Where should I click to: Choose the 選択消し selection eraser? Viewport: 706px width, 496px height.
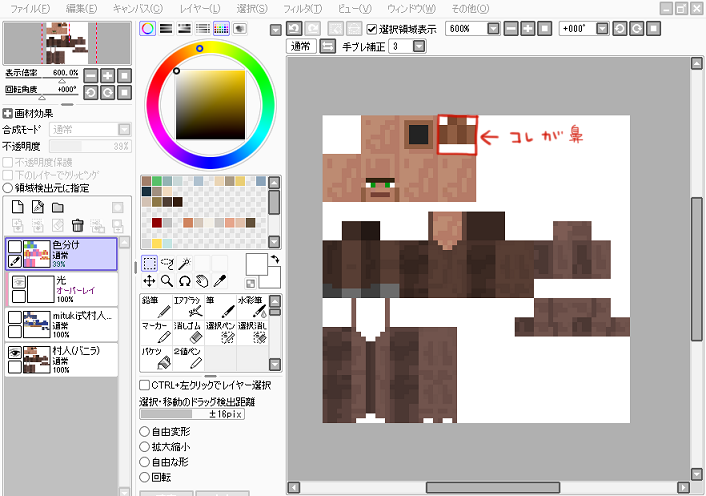click(x=252, y=333)
